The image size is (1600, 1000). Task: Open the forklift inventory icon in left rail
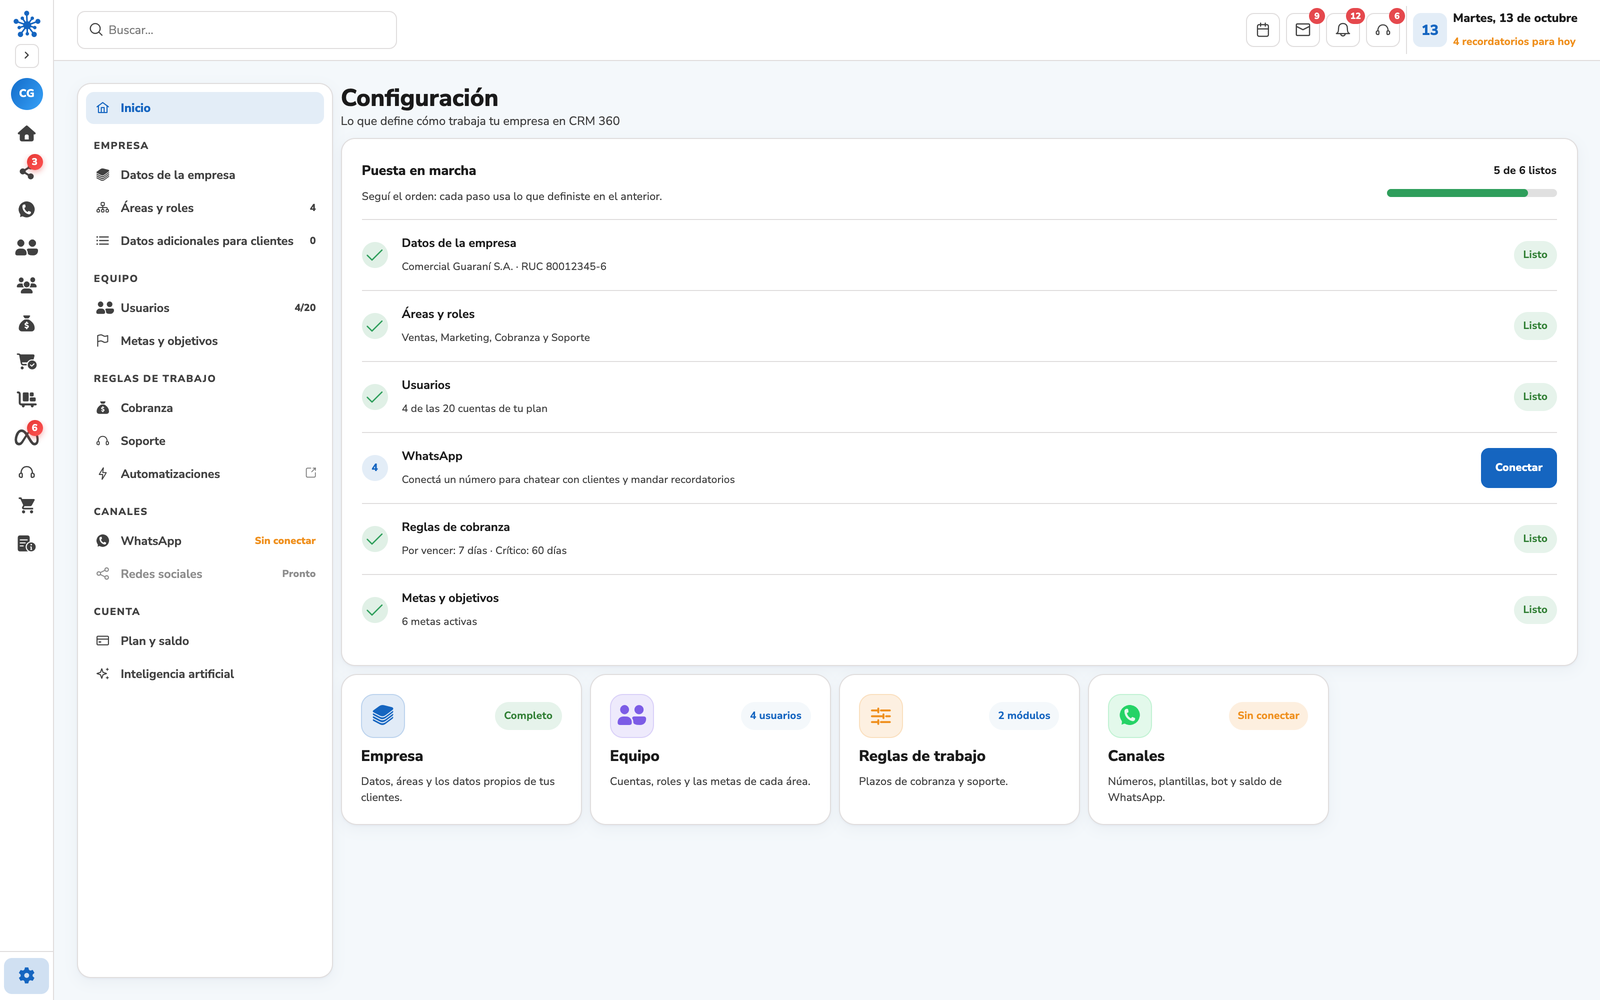click(x=27, y=399)
